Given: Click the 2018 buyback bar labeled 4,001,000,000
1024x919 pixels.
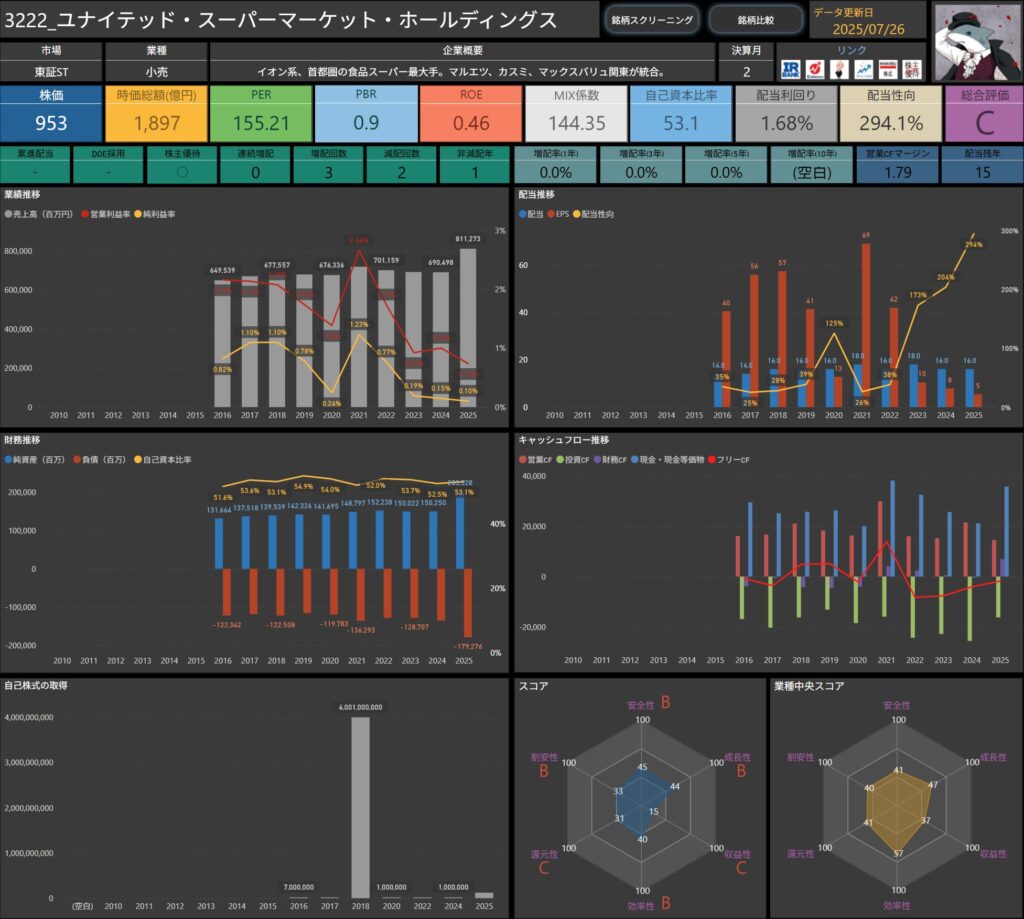Looking at the screenshot, I should 360,807.
